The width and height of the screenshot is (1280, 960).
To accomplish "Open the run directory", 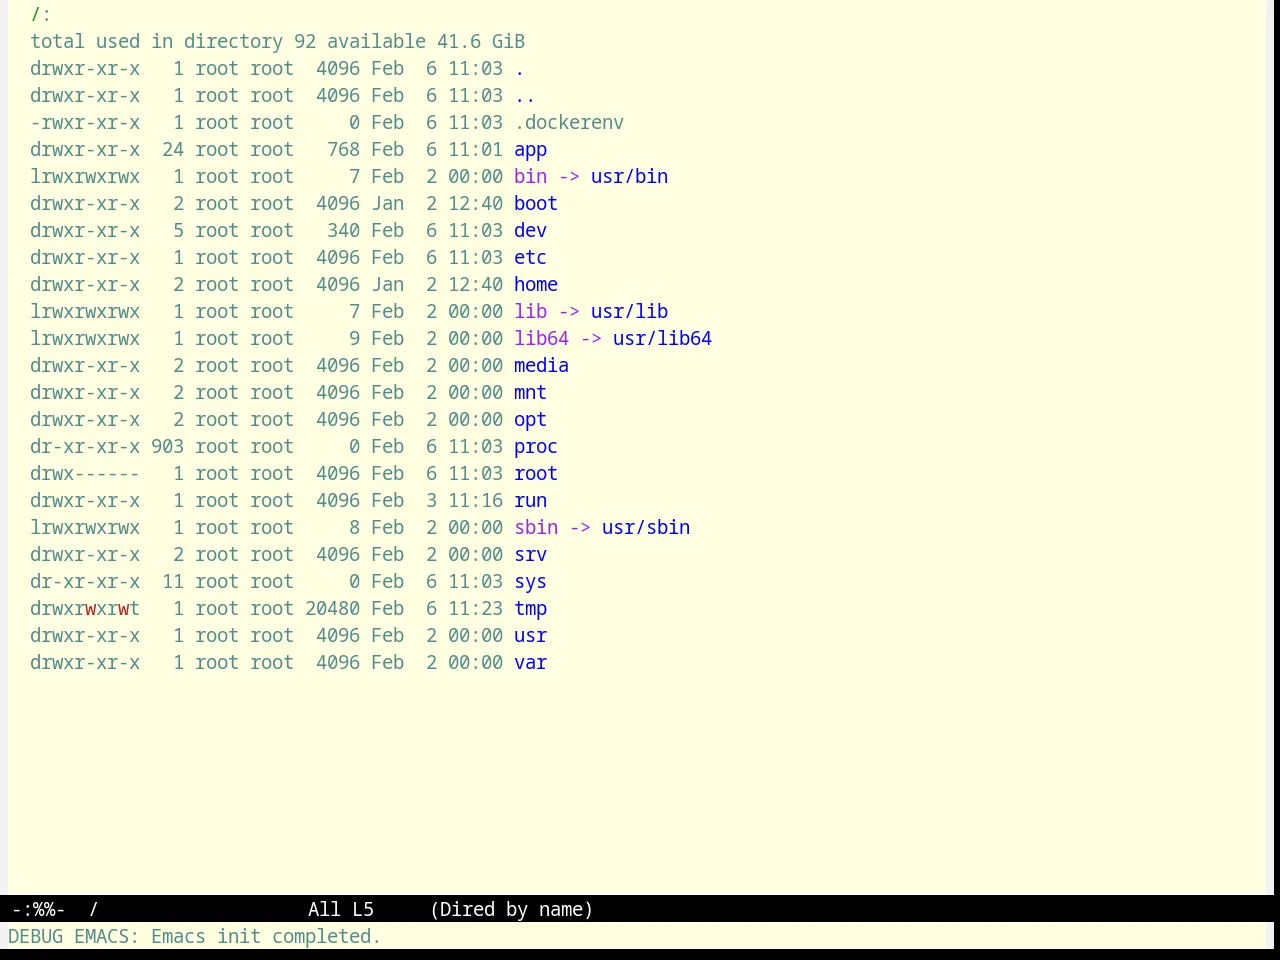I will [x=530, y=500].
